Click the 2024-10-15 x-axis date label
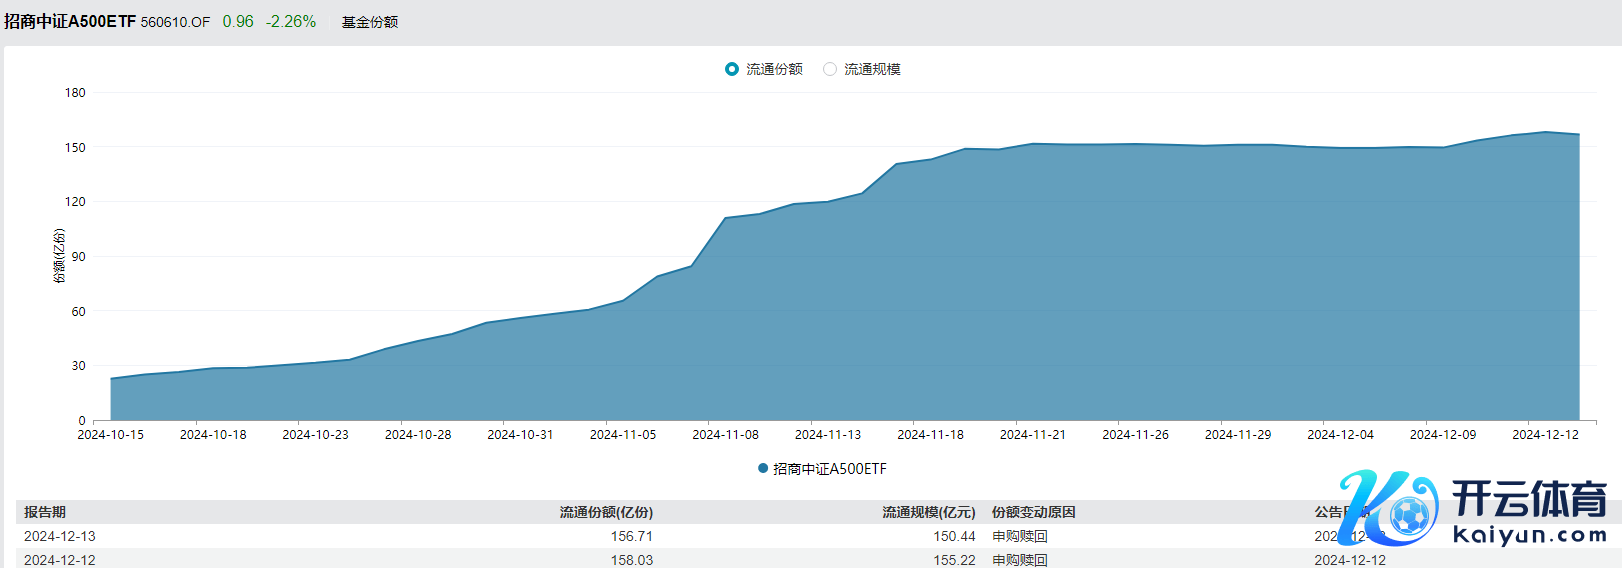The height and width of the screenshot is (568, 1622). [111, 435]
